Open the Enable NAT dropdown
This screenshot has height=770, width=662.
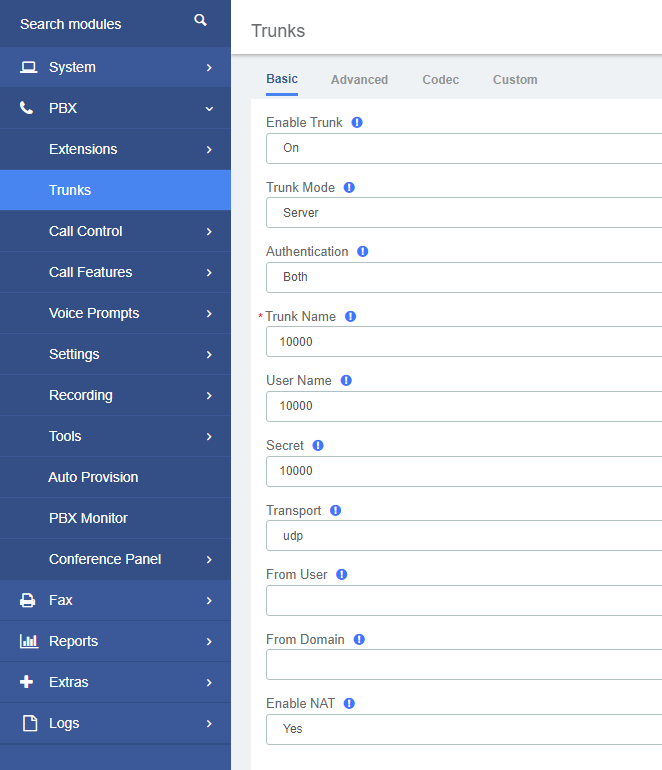pyautogui.click(x=464, y=729)
